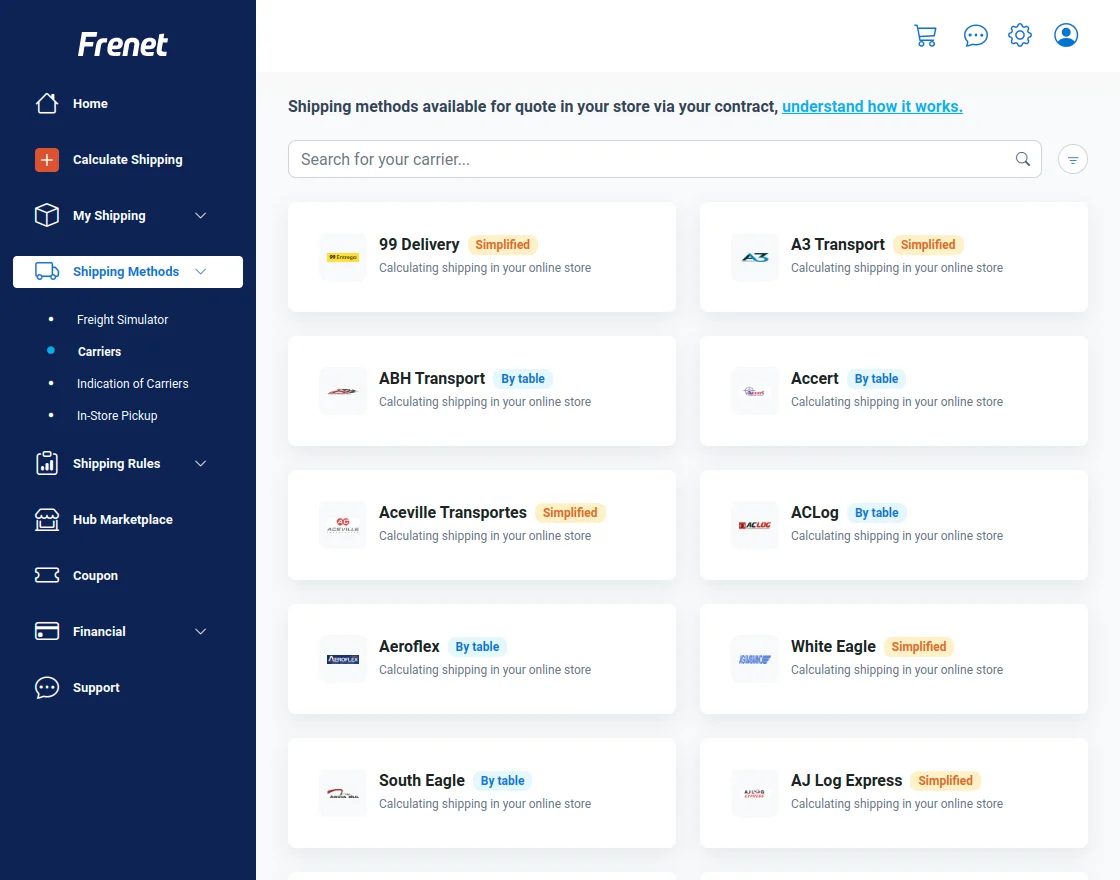Click the Aceville Transportes carrier logo
This screenshot has width=1120, height=880.
[343, 525]
